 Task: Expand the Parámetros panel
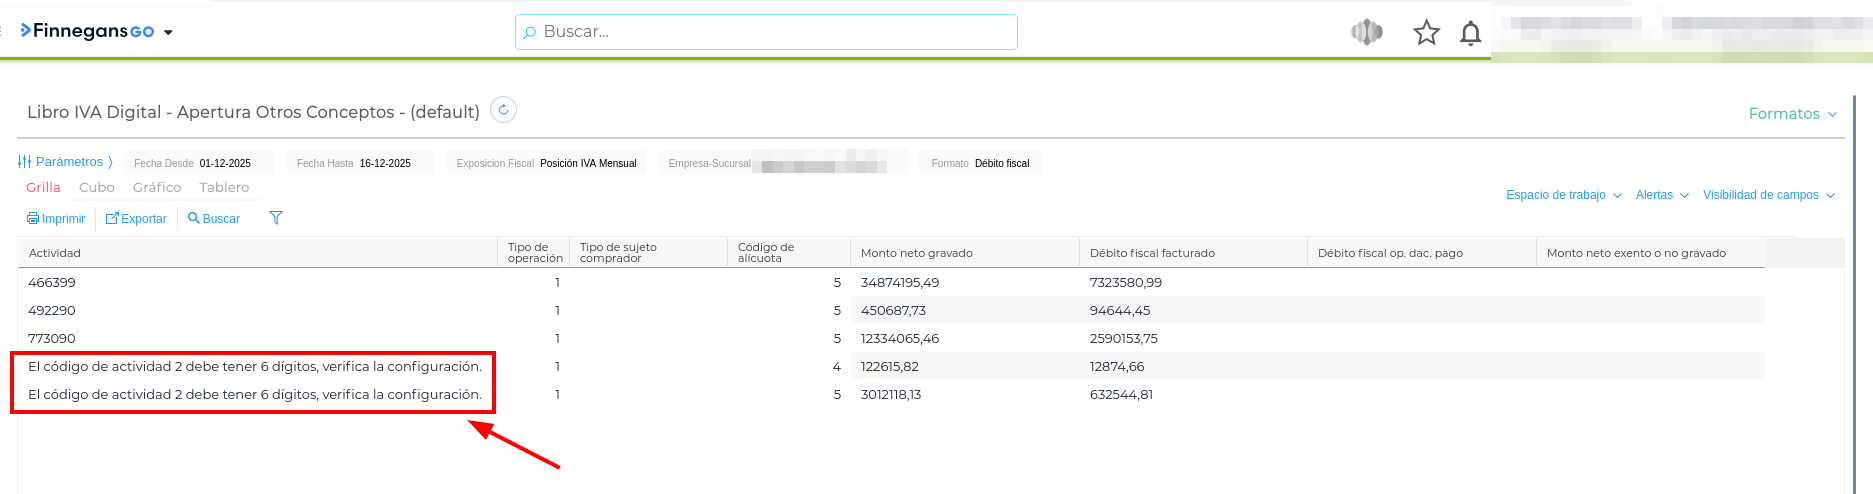(66, 162)
